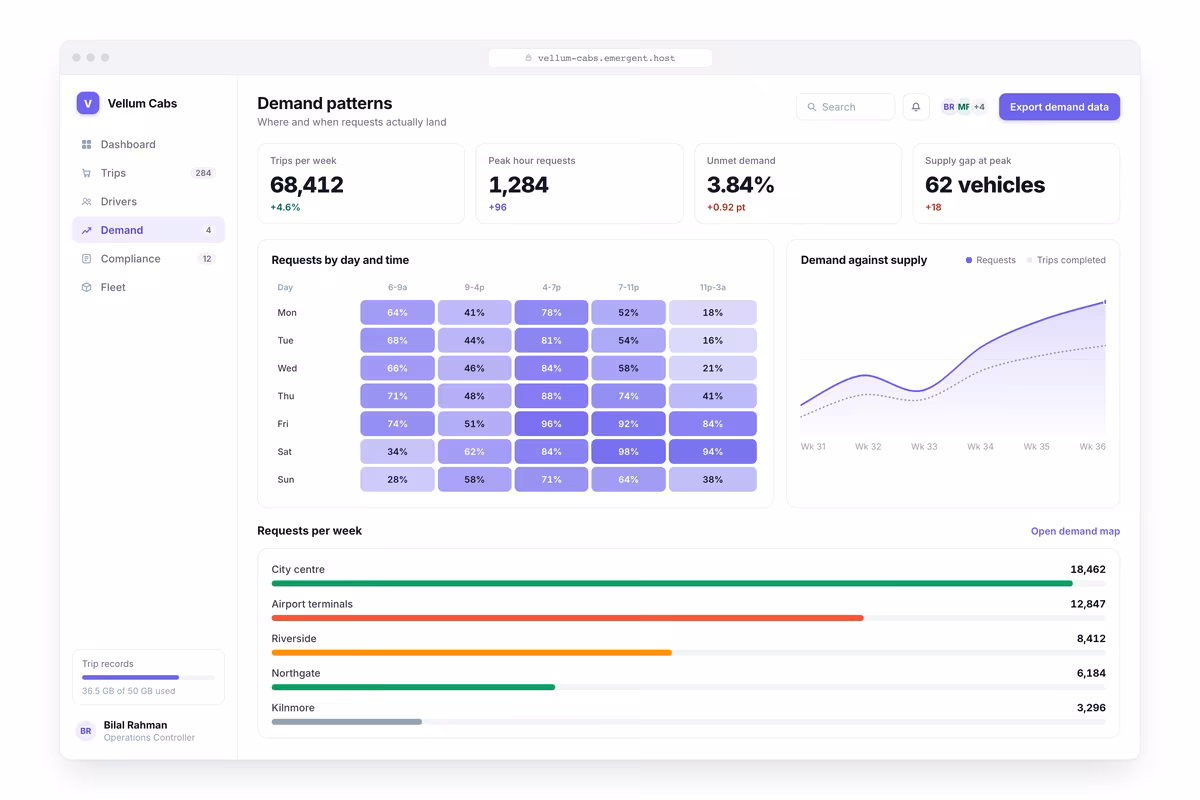Click Bilal Rahman's BR avatar in sidebar
The width and height of the screenshot is (1200, 800).
tap(86, 731)
